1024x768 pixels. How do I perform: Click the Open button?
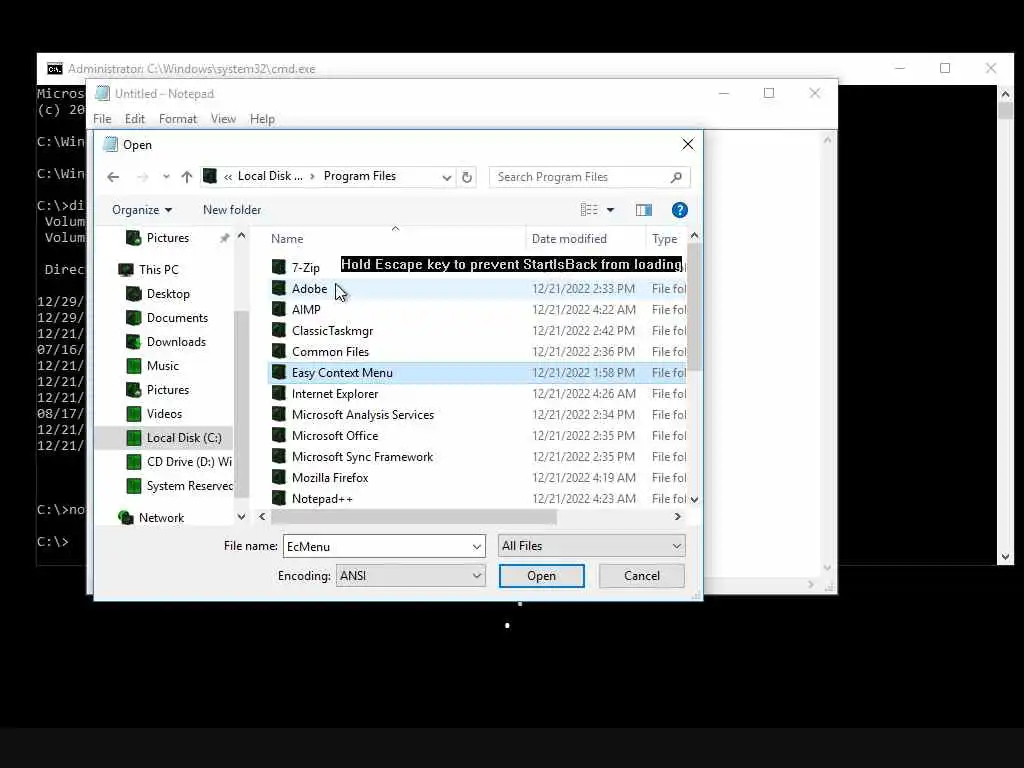(541, 576)
